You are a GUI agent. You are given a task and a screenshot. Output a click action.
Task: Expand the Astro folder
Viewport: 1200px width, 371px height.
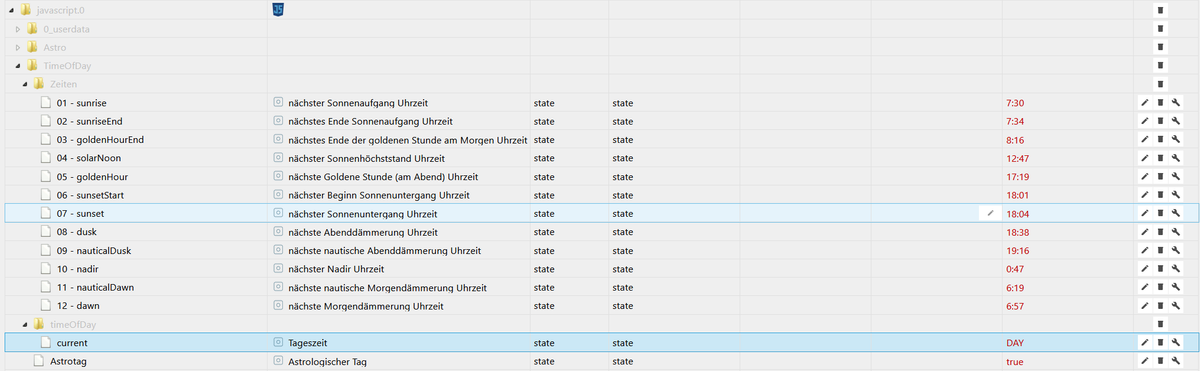[x=18, y=47]
